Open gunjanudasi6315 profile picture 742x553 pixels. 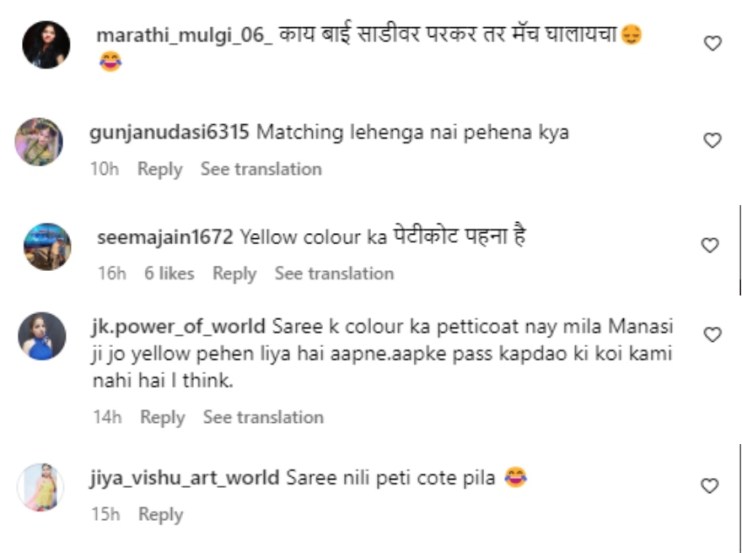coord(39,142)
